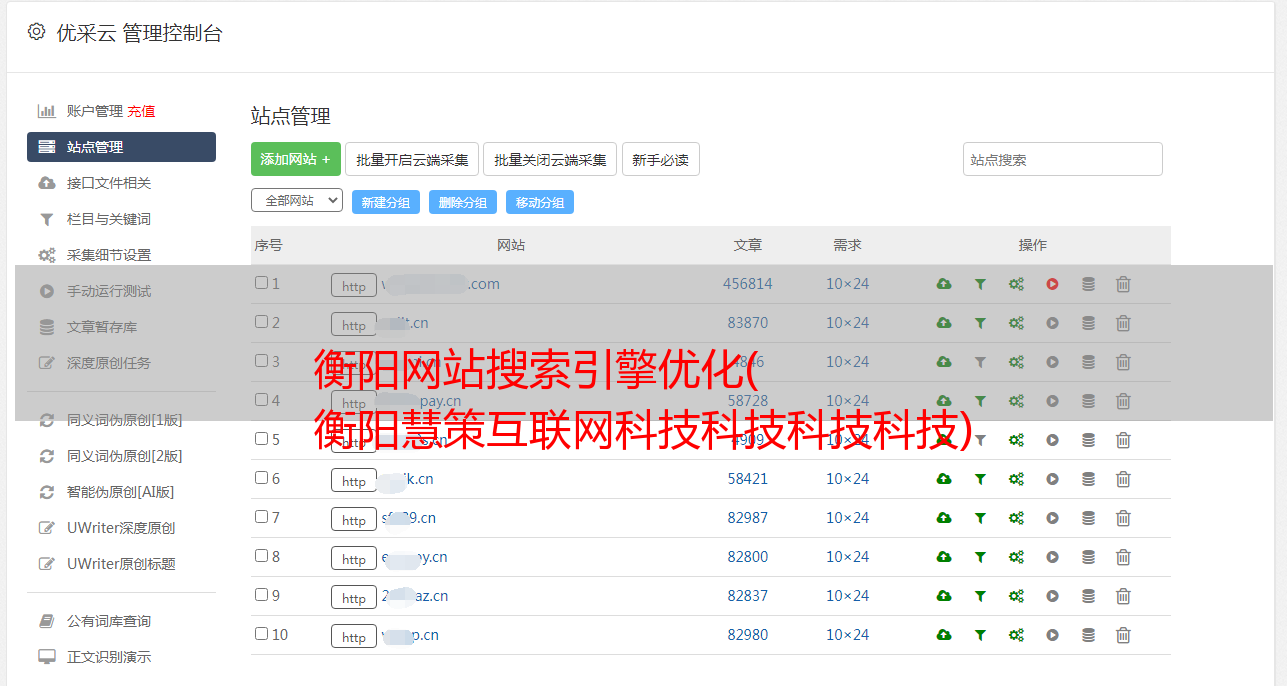Open the 全部网站 group dropdown
Viewport: 1287px width, 686px height.
click(297, 200)
